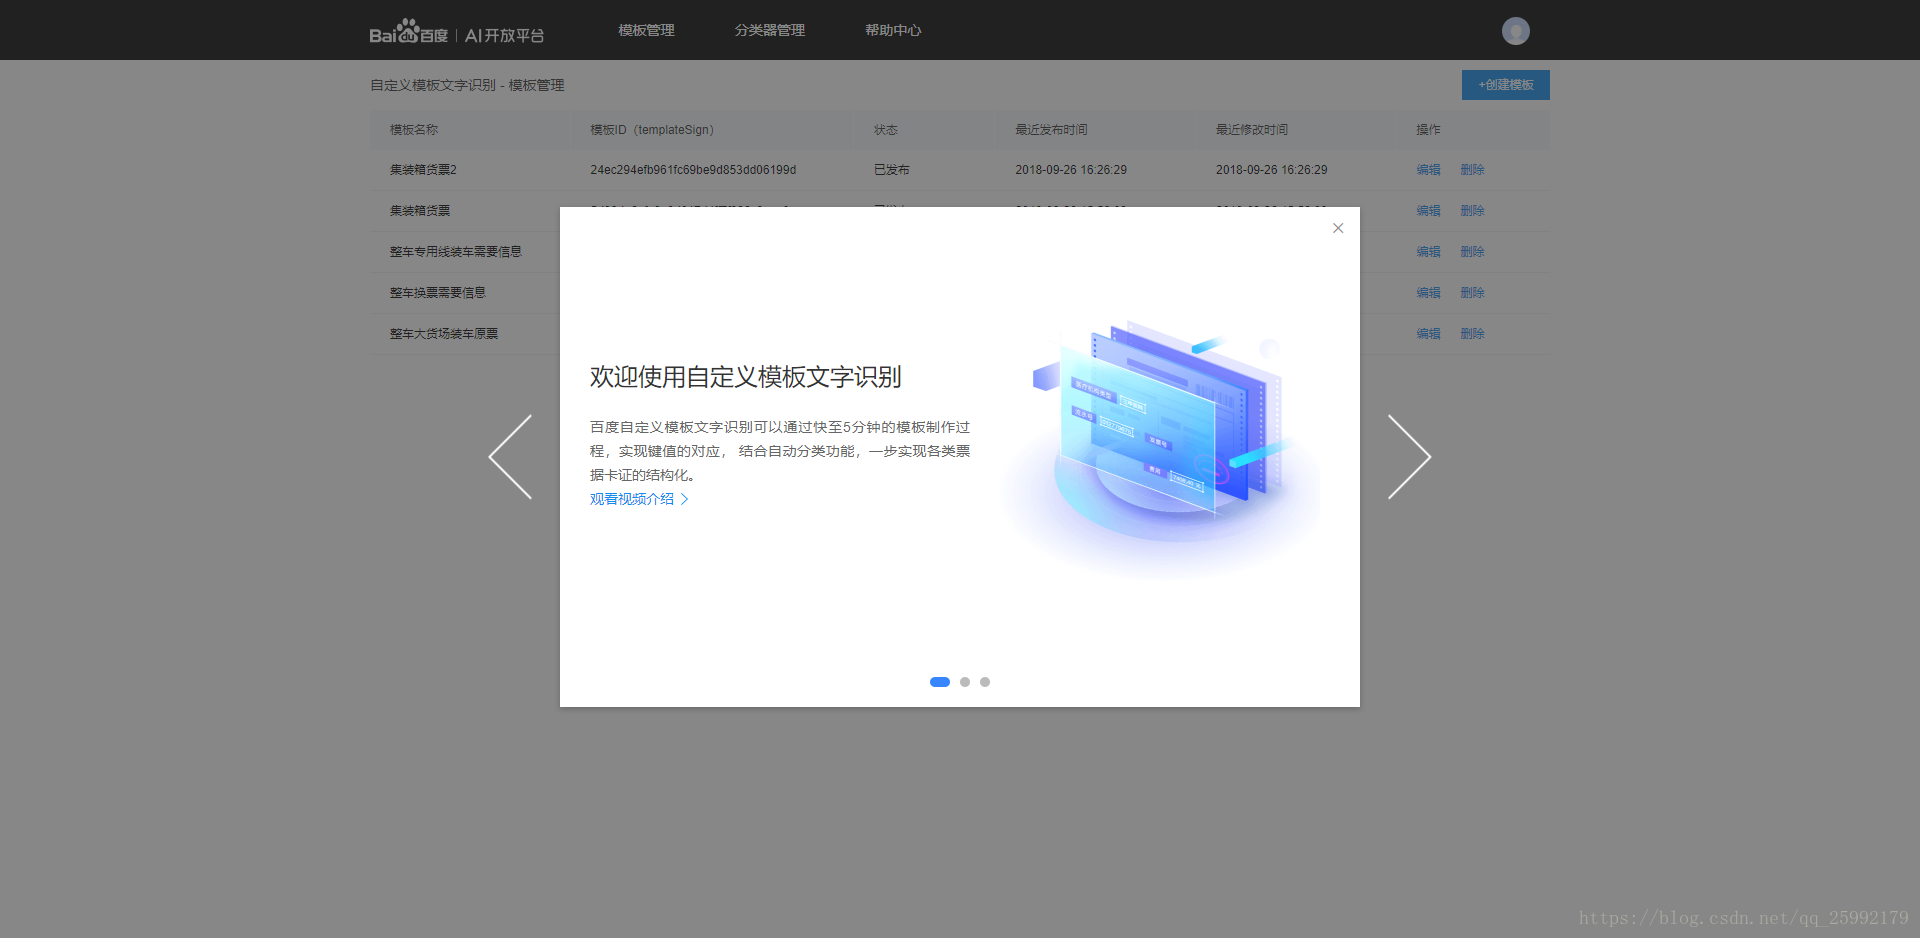Click the arrow next to 观看视频介绍
The image size is (1920, 938).
pos(685,498)
